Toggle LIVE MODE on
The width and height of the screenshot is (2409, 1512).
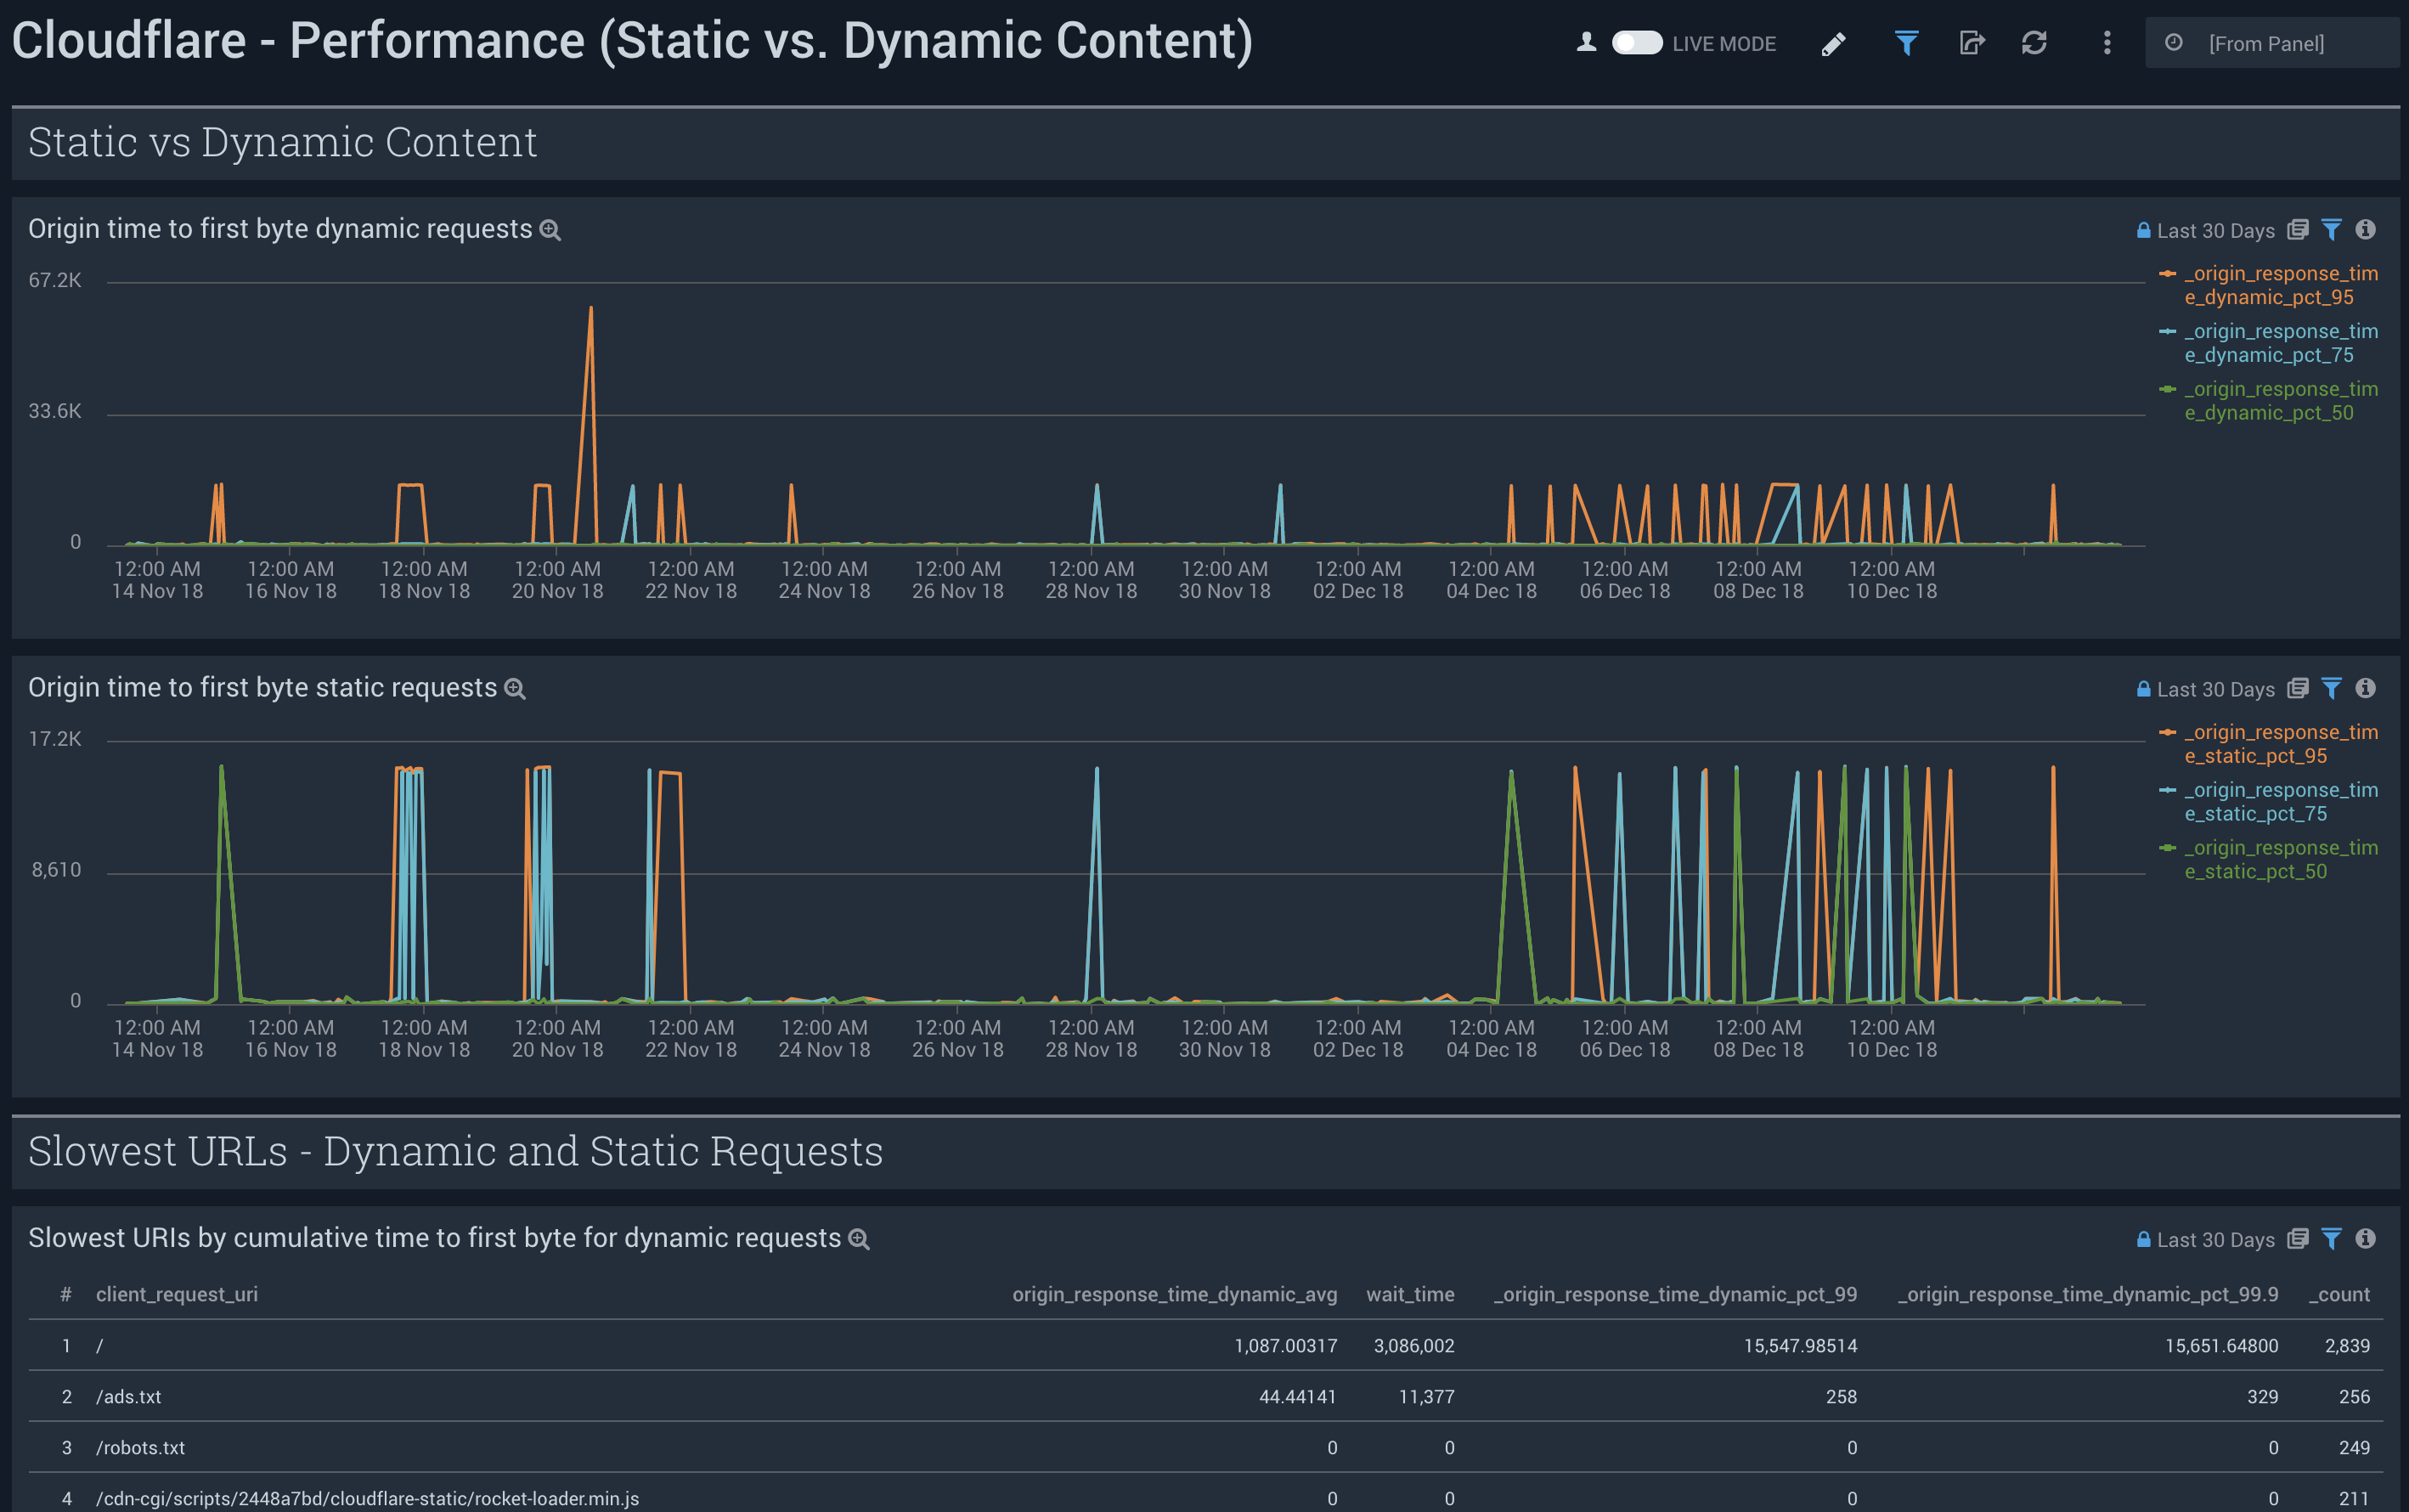coord(1638,43)
